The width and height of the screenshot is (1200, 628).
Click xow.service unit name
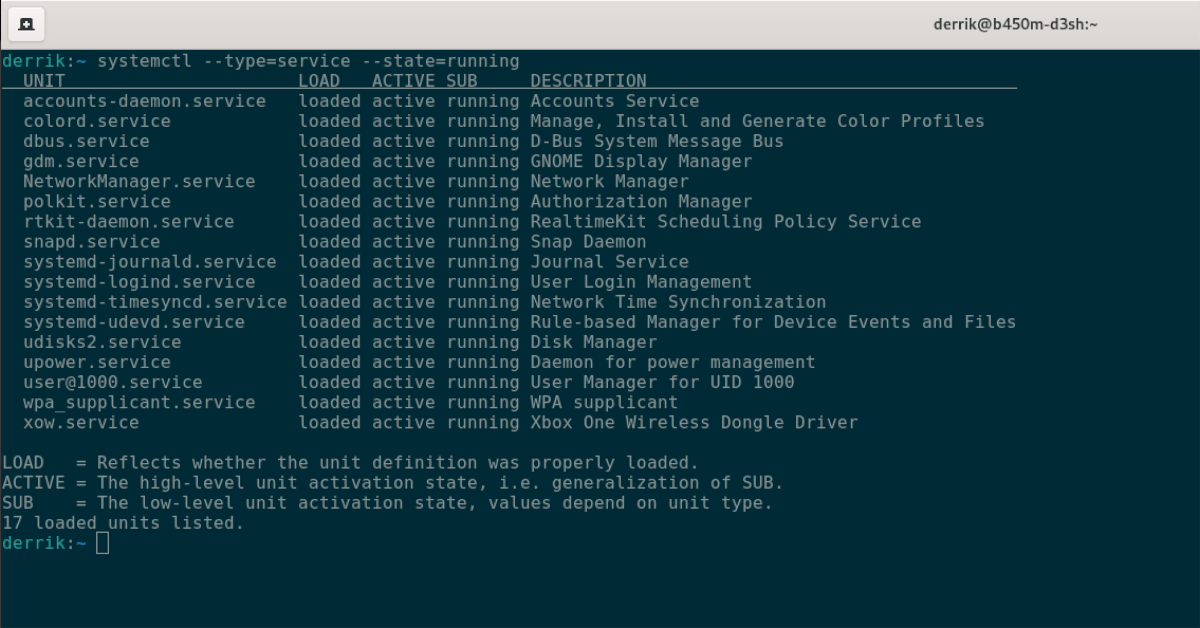pyautogui.click(x=81, y=422)
